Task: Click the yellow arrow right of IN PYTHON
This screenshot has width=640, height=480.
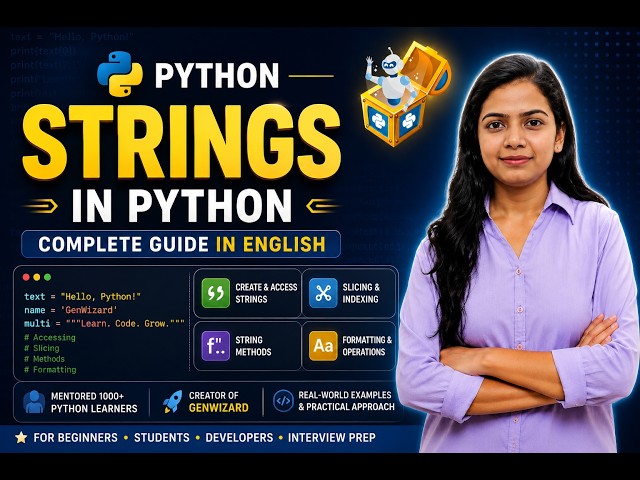Action: pos(322,206)
